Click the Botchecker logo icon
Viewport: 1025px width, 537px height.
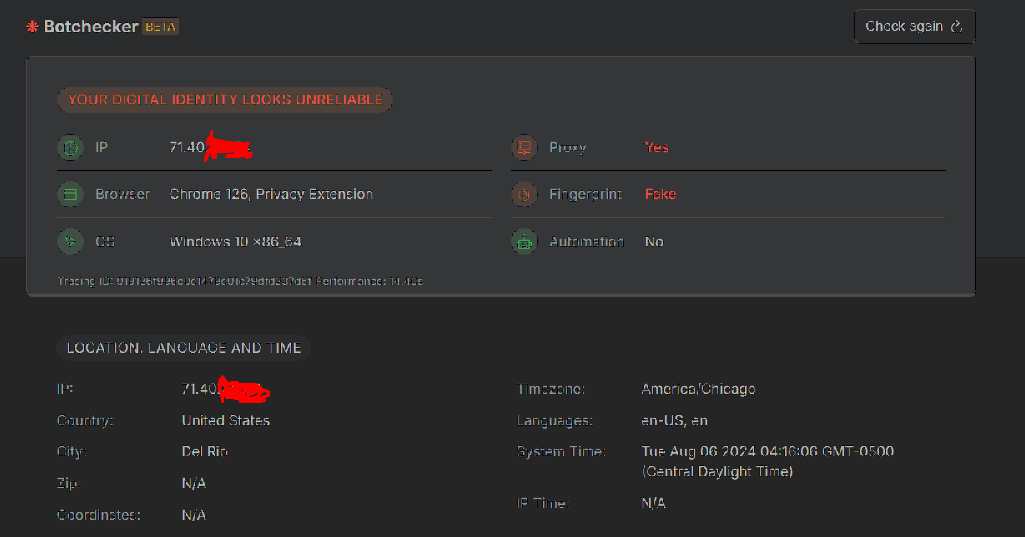pos(33,26)
